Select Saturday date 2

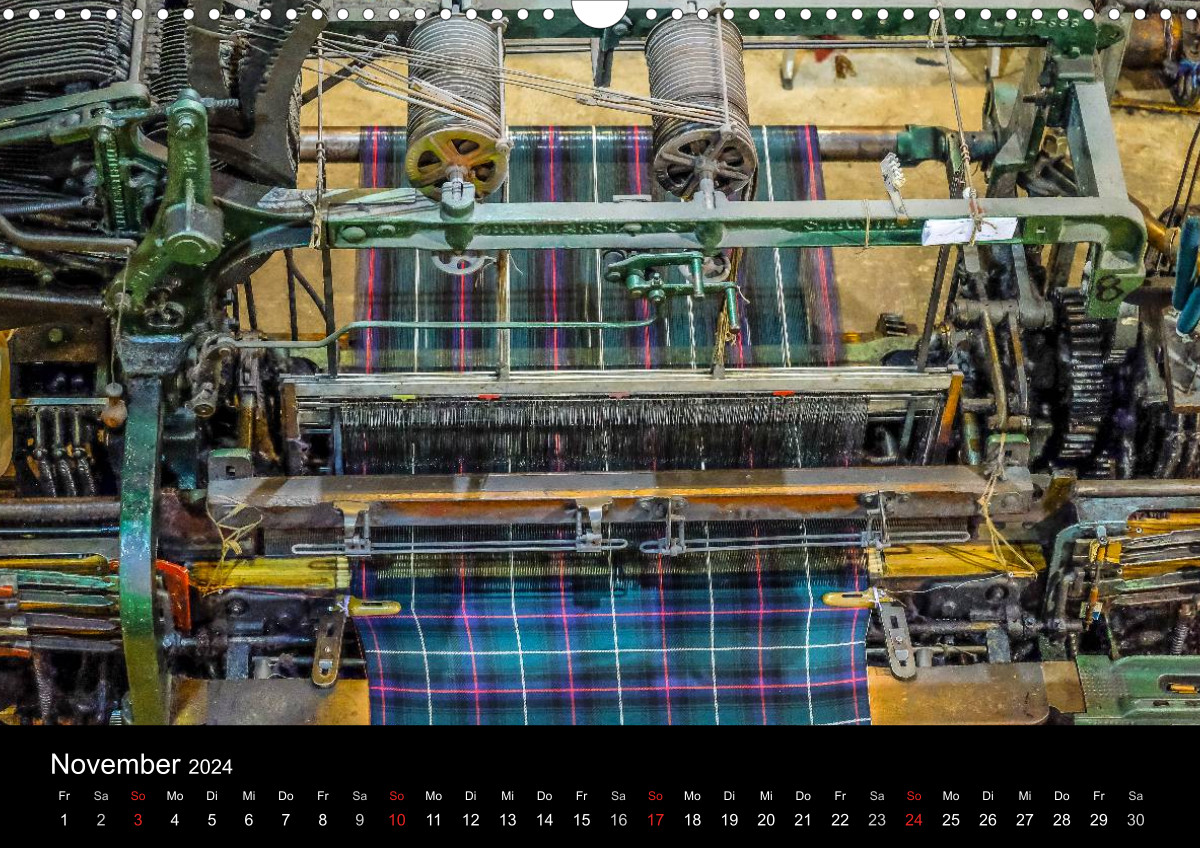coord(101,820)
